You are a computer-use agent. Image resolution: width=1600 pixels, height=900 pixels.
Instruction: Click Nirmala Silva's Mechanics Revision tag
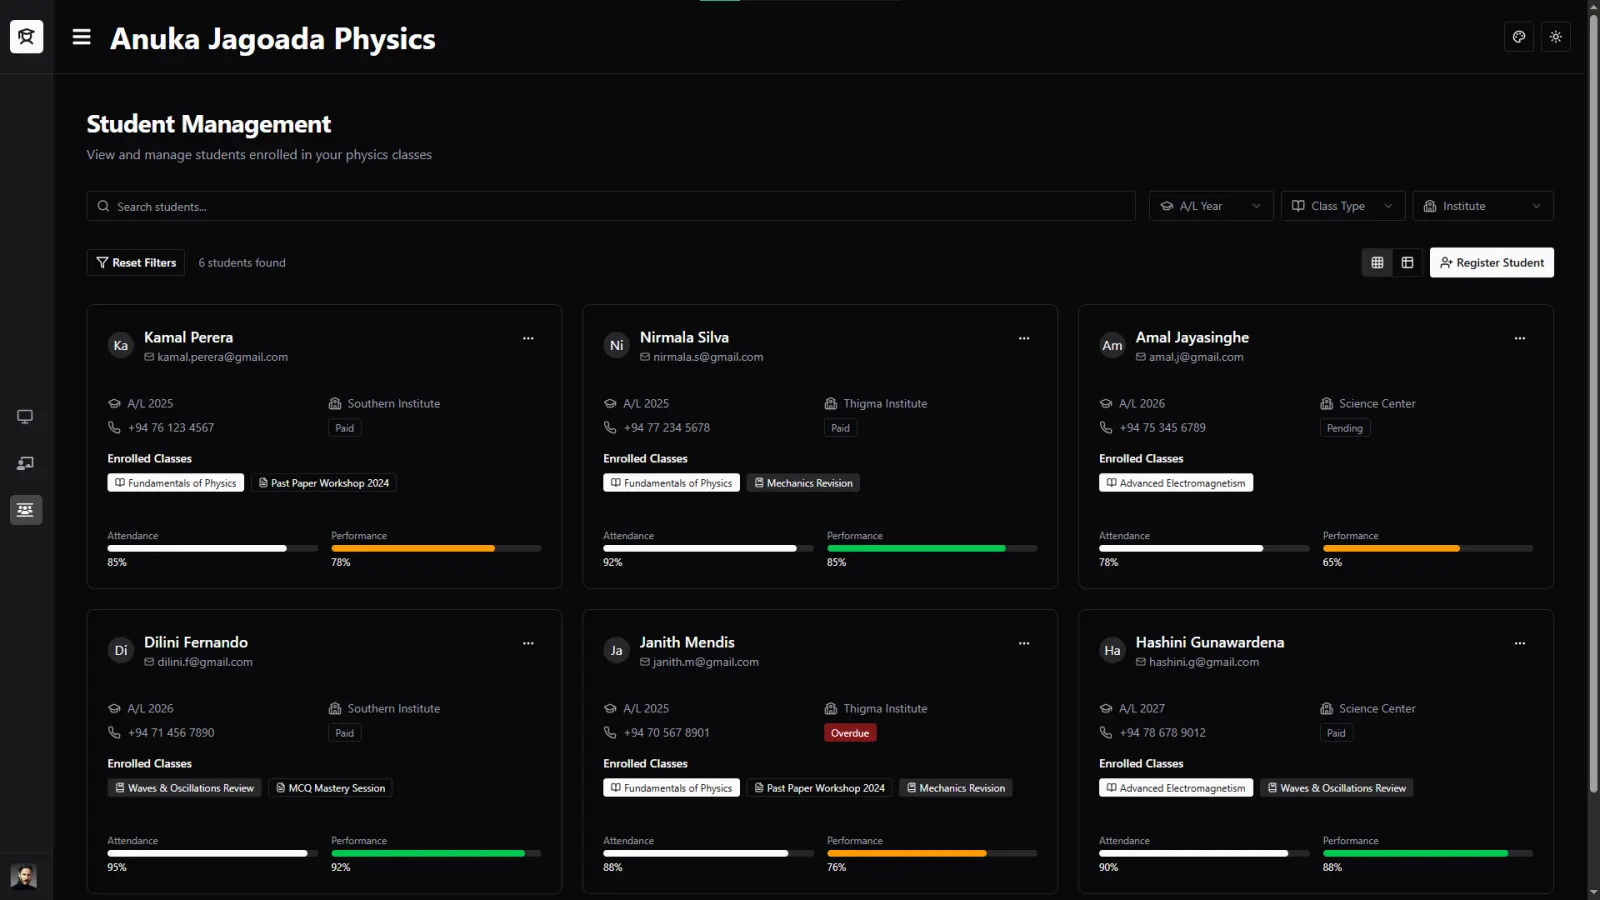click(x=803, y=483)
